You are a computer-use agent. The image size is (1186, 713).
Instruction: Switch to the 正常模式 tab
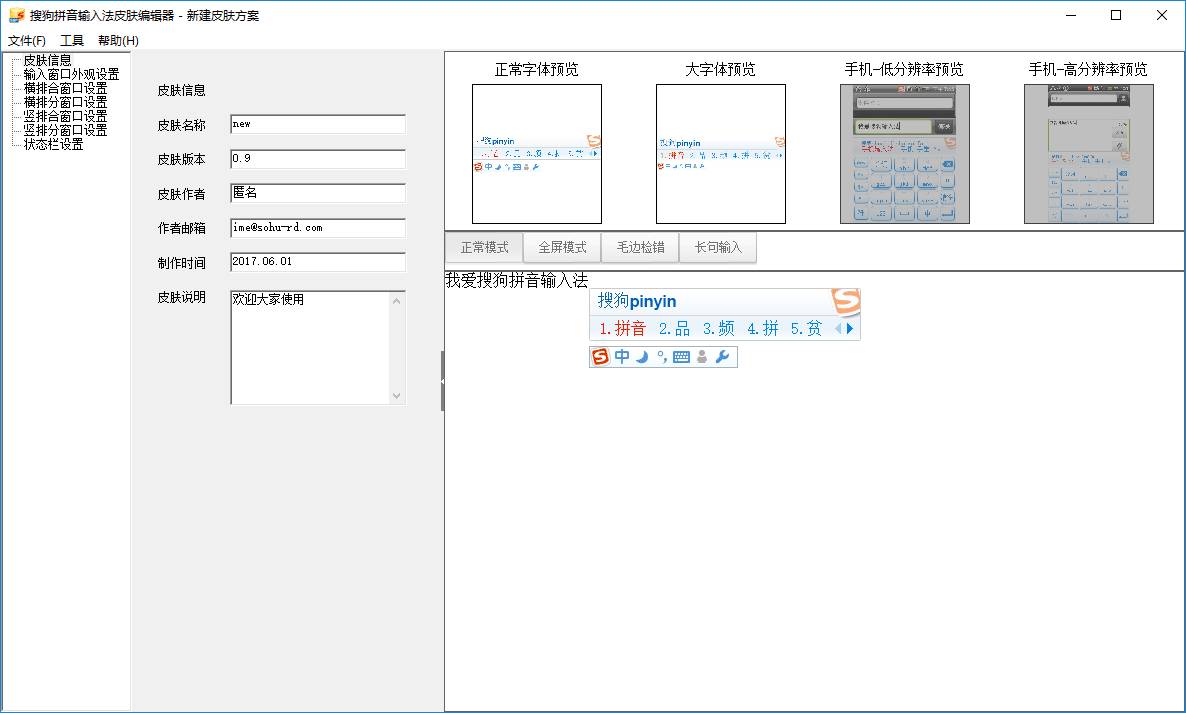click(484, 247)
